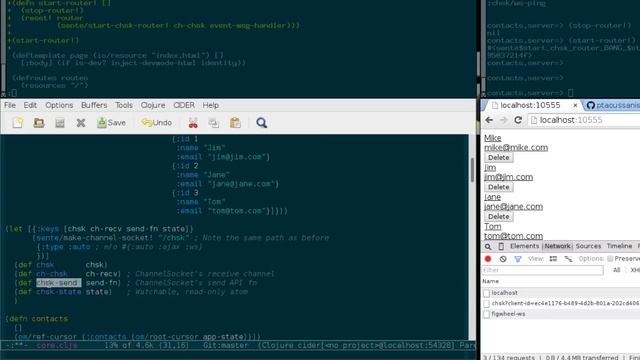Delete the Jane contact

coord(498,216)
